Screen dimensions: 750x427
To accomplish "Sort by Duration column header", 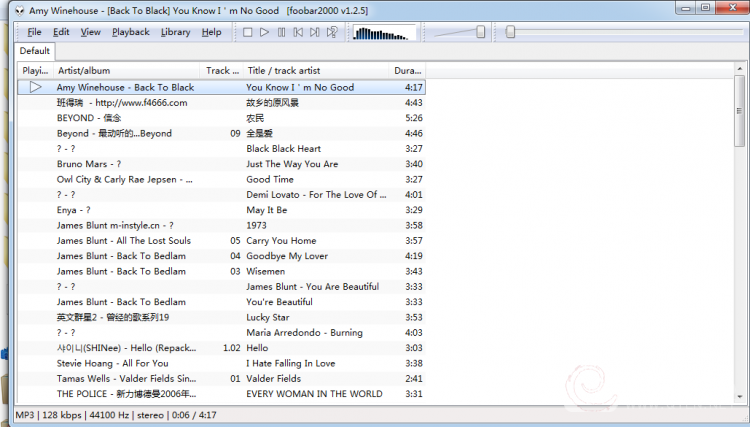I will click(x=407, y=70).
